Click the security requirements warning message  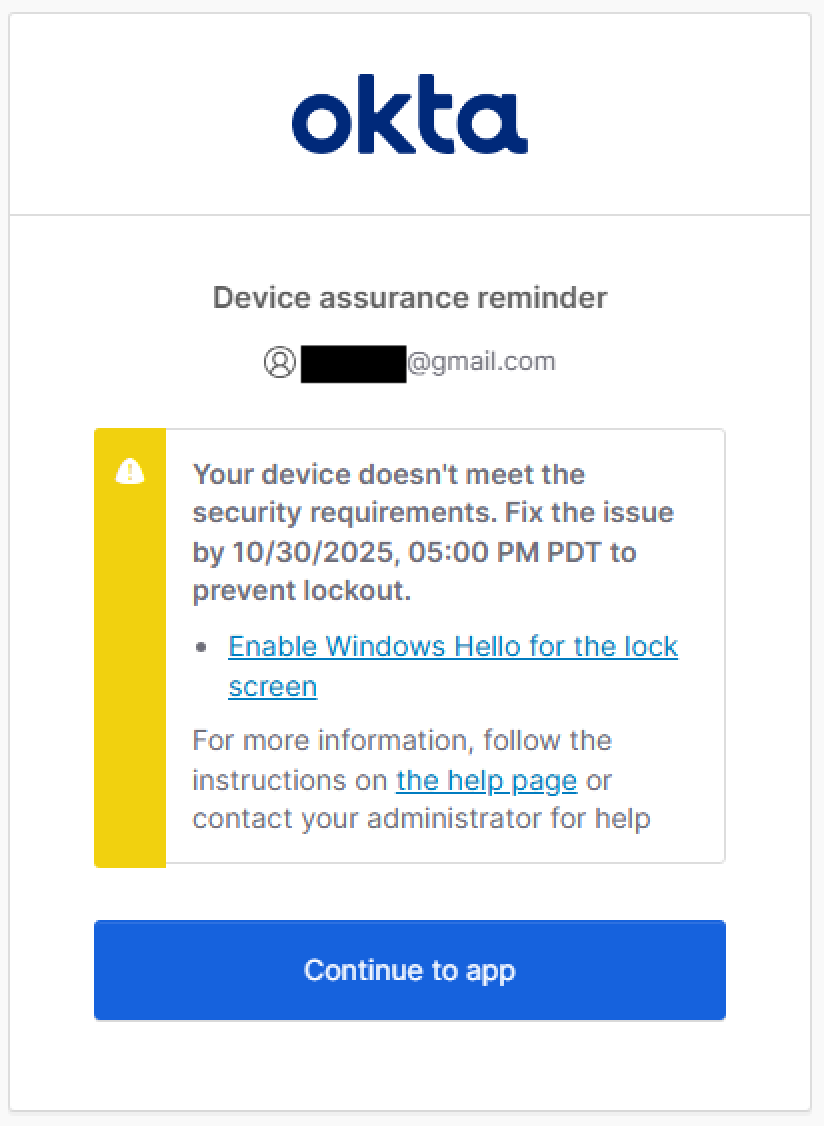432,532
